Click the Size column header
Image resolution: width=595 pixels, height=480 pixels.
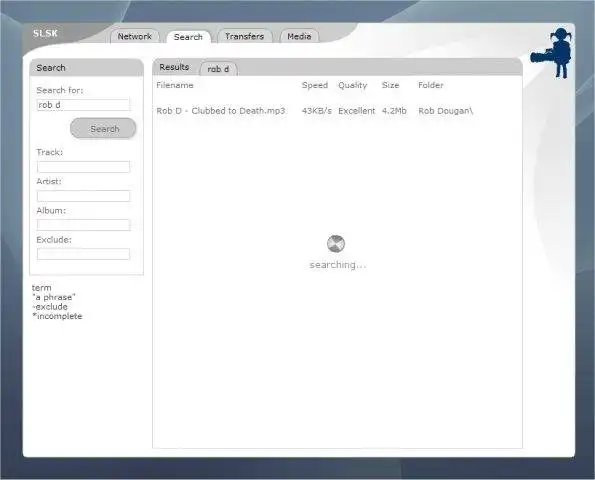point(390,85)
